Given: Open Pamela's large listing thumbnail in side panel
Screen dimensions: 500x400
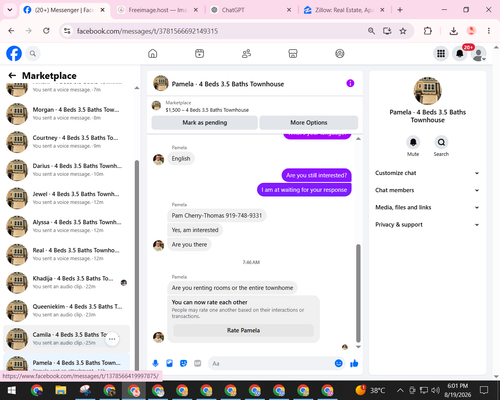Looking at the screenshot, I should [428, 91].
